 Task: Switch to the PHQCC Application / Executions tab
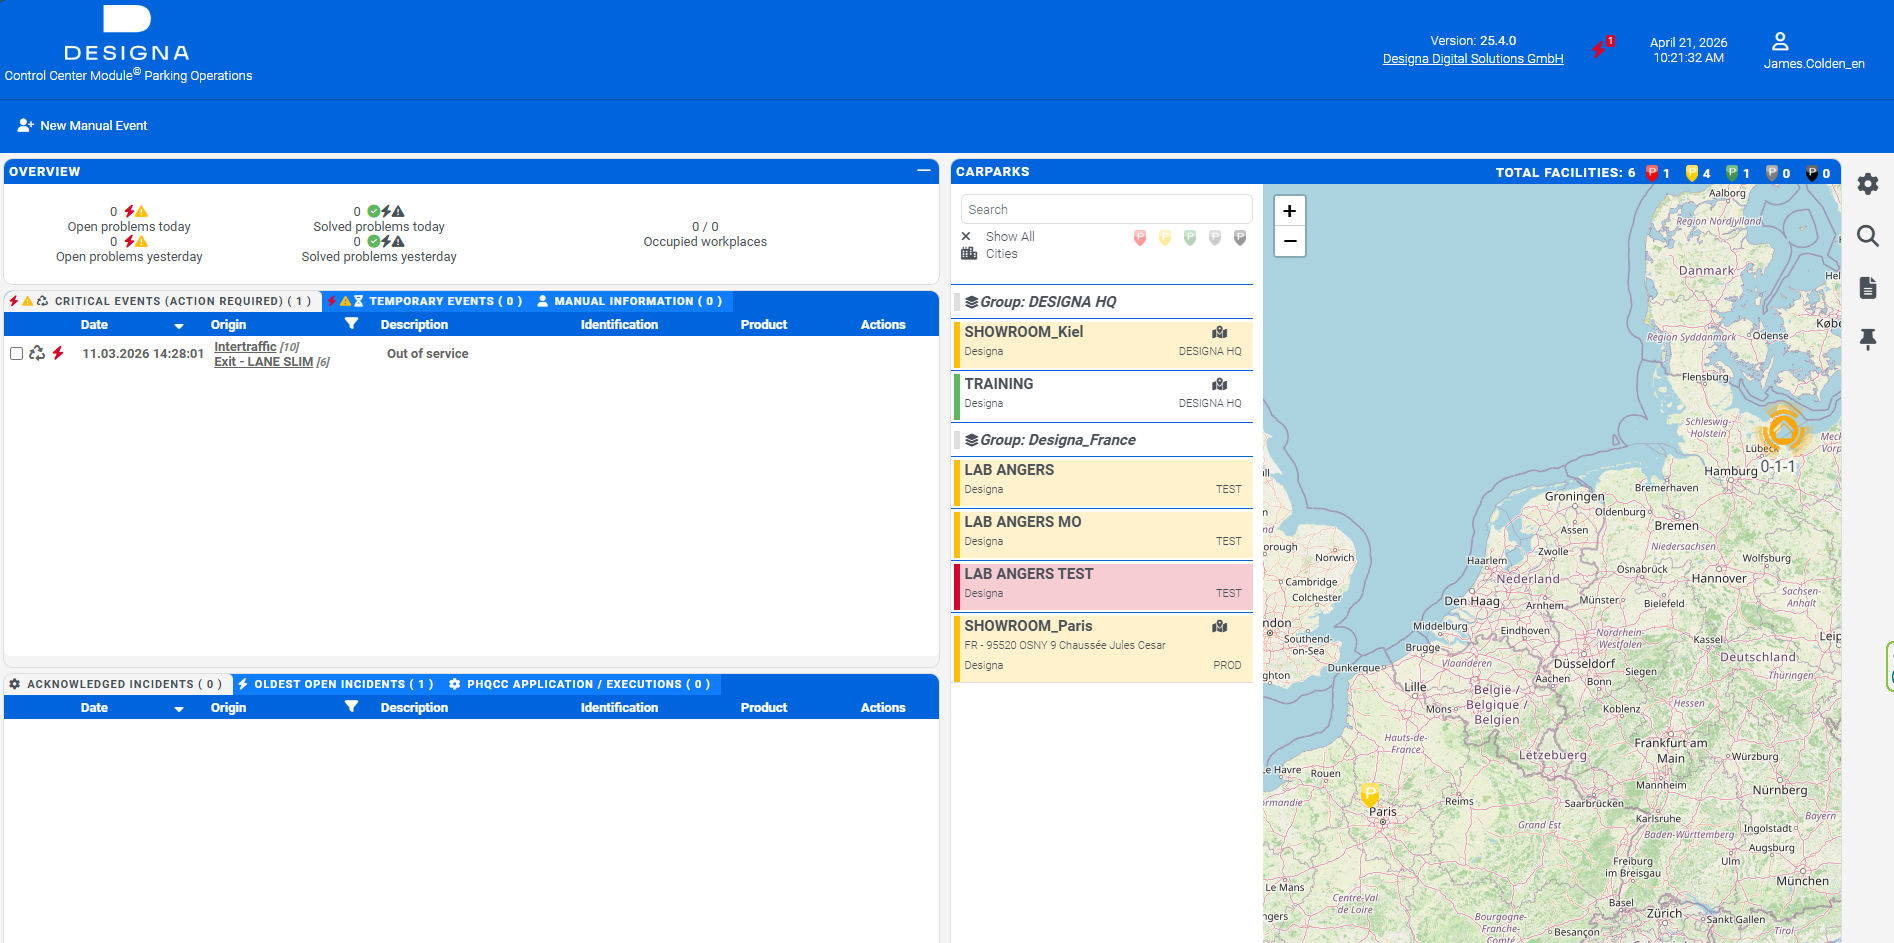coord(580,684)
